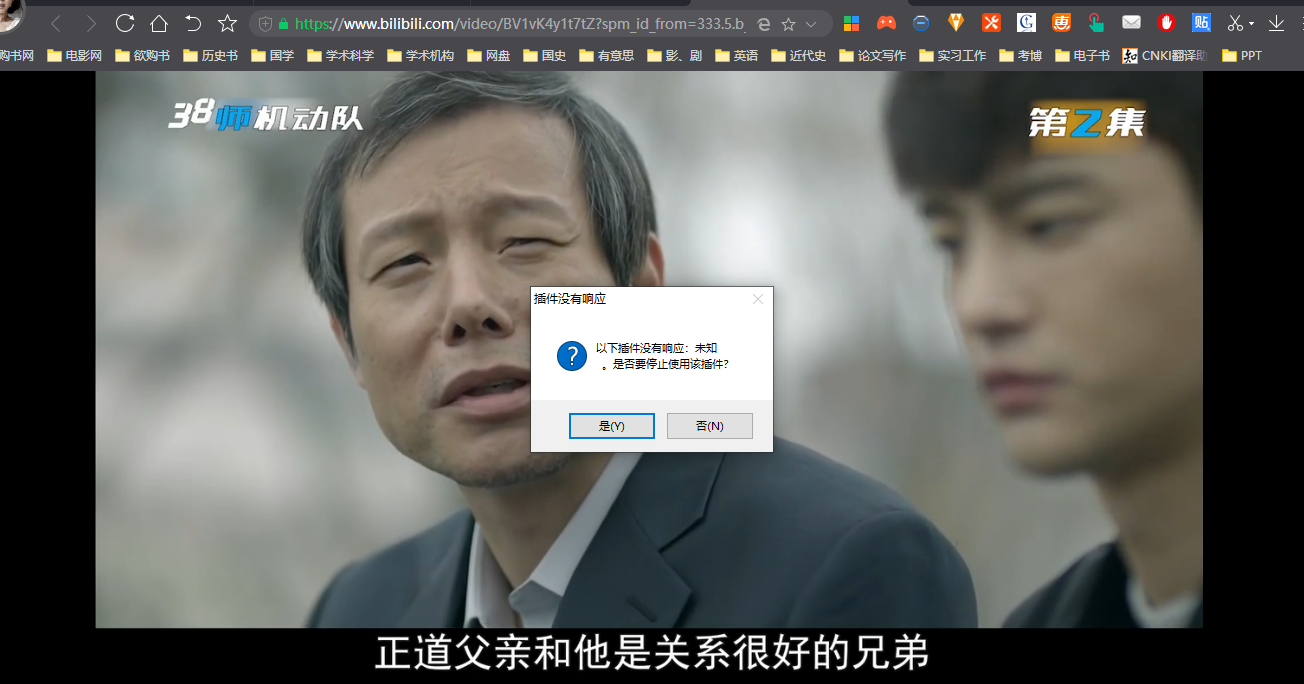Click the colorful four-square Microsoft icon

click(x=851, y=23)
